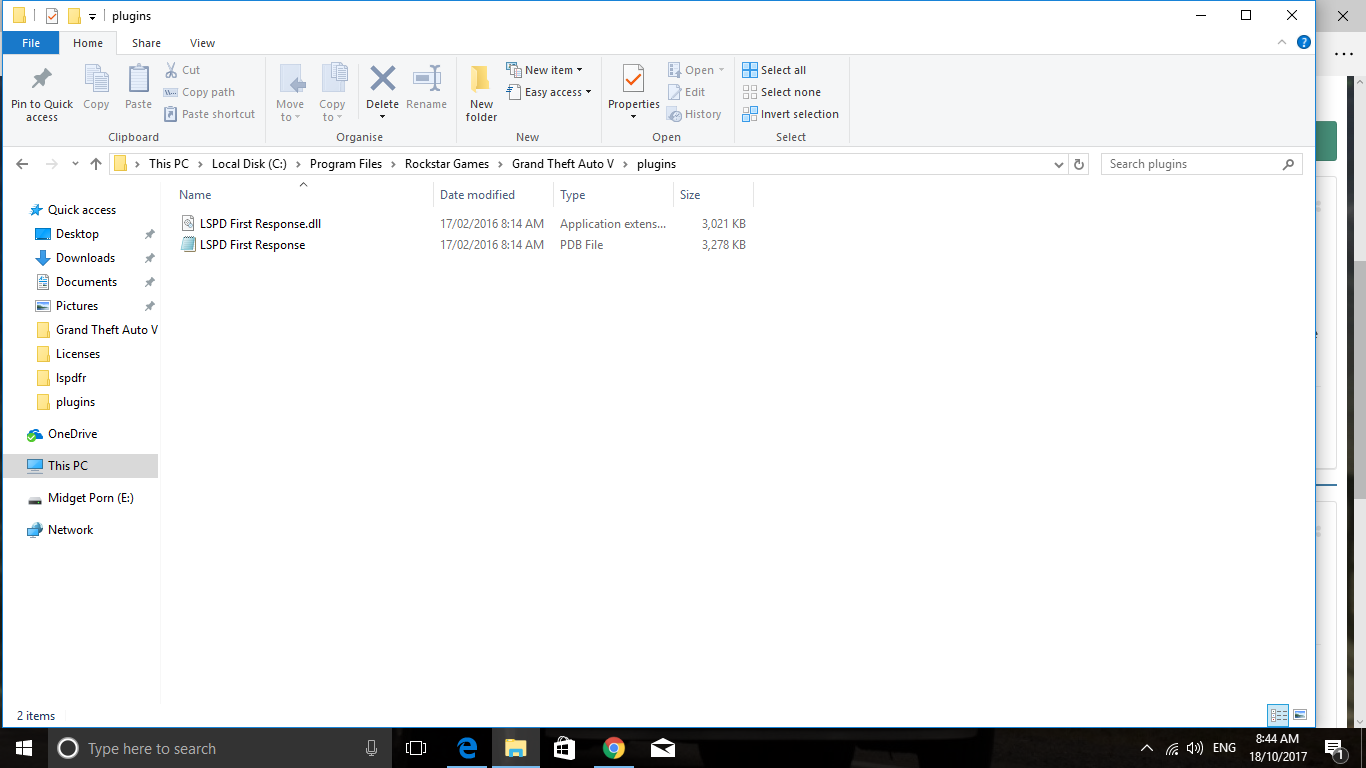The height and width of the screenshot is (768, 1366).
Task: Click the Delete X icon
Action: click(382, 78)
